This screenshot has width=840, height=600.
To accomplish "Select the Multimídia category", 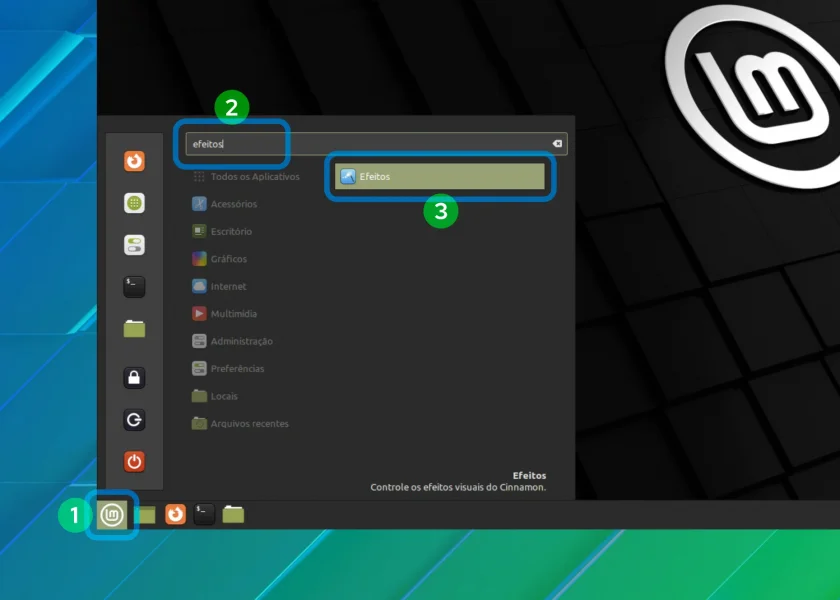I will 224,313.
